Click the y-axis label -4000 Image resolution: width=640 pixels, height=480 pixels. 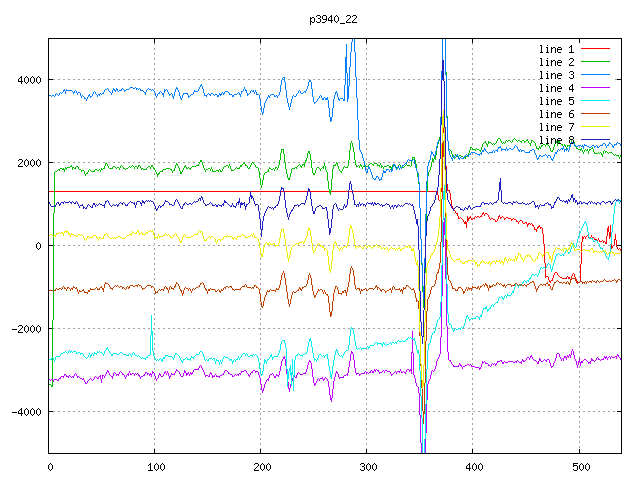click(x=27, y=412)
